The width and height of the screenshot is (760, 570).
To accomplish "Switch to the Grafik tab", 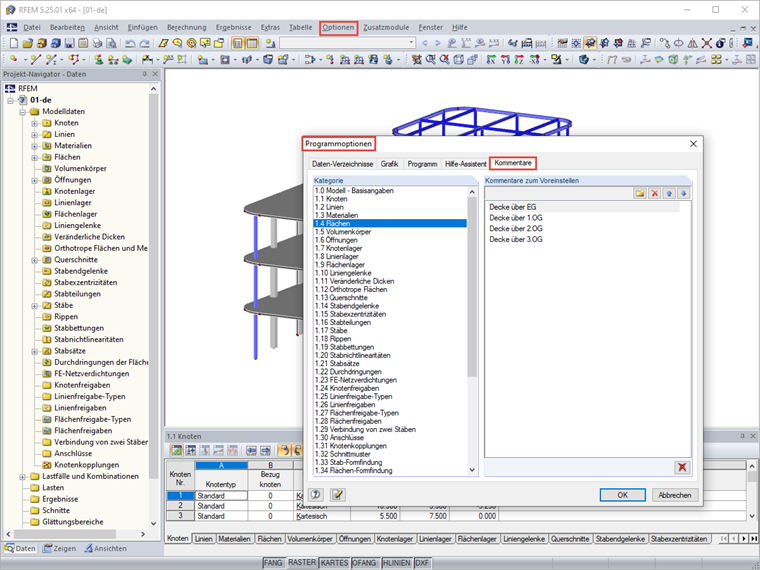I will coord(389,164).
